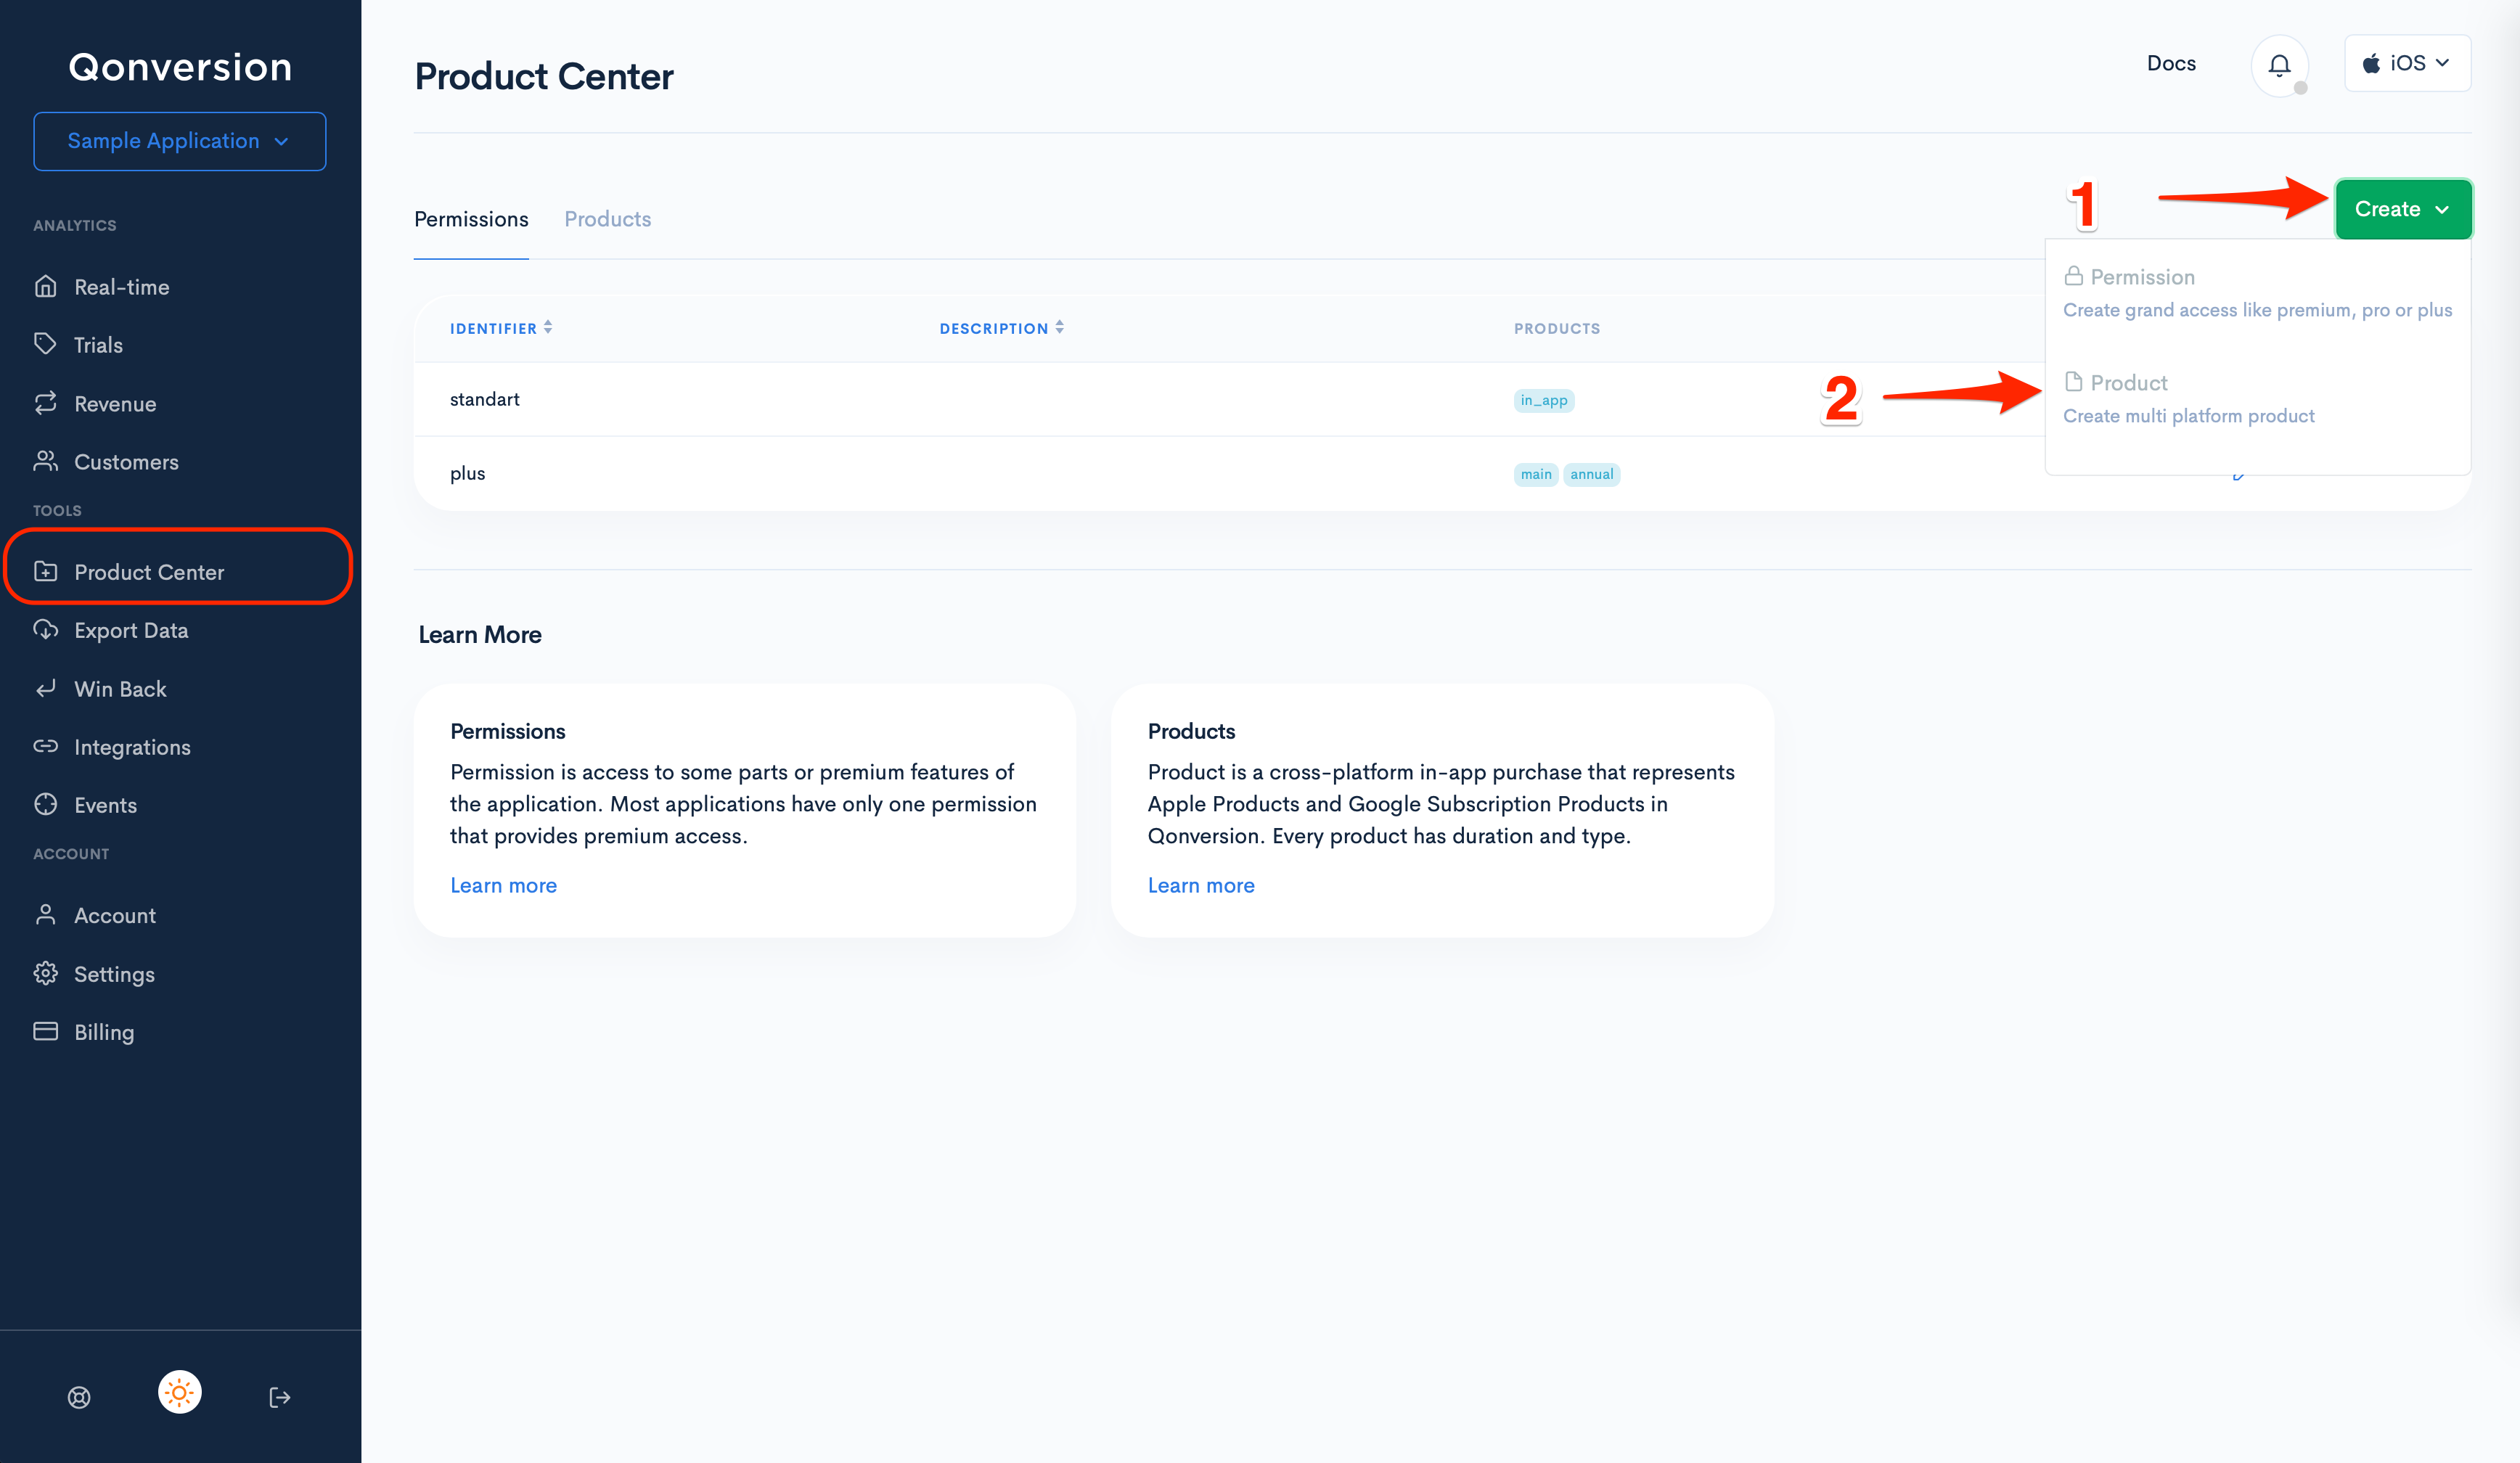Click the green Create dropdown button
The height and width of the screenshot is (1463, 2520).
[2403, 209]
